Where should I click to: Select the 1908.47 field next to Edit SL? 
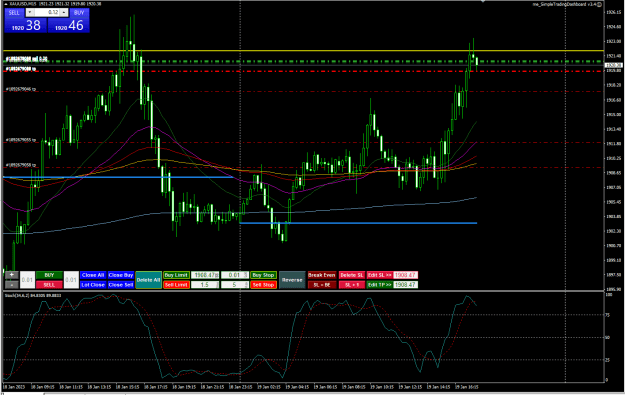tap(405, 275)
